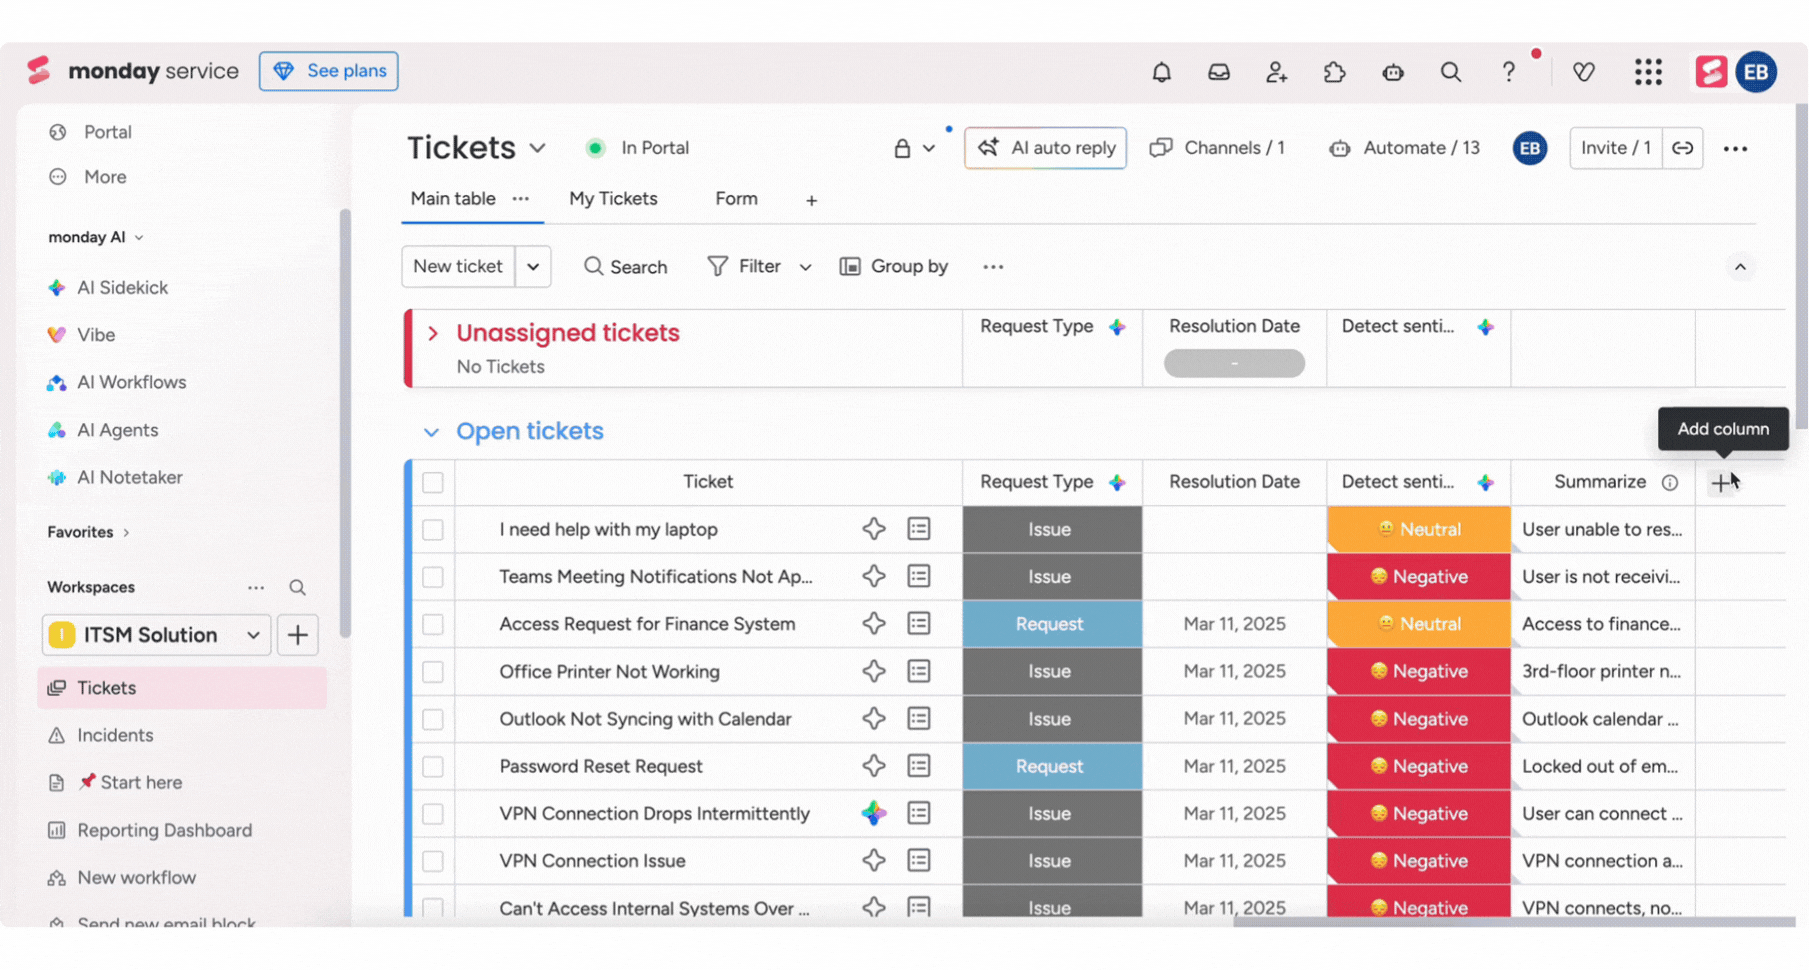Open the New ticket dropdown arrow
This screenshot has height=970, width=1809.
click(x=533, y=267)
